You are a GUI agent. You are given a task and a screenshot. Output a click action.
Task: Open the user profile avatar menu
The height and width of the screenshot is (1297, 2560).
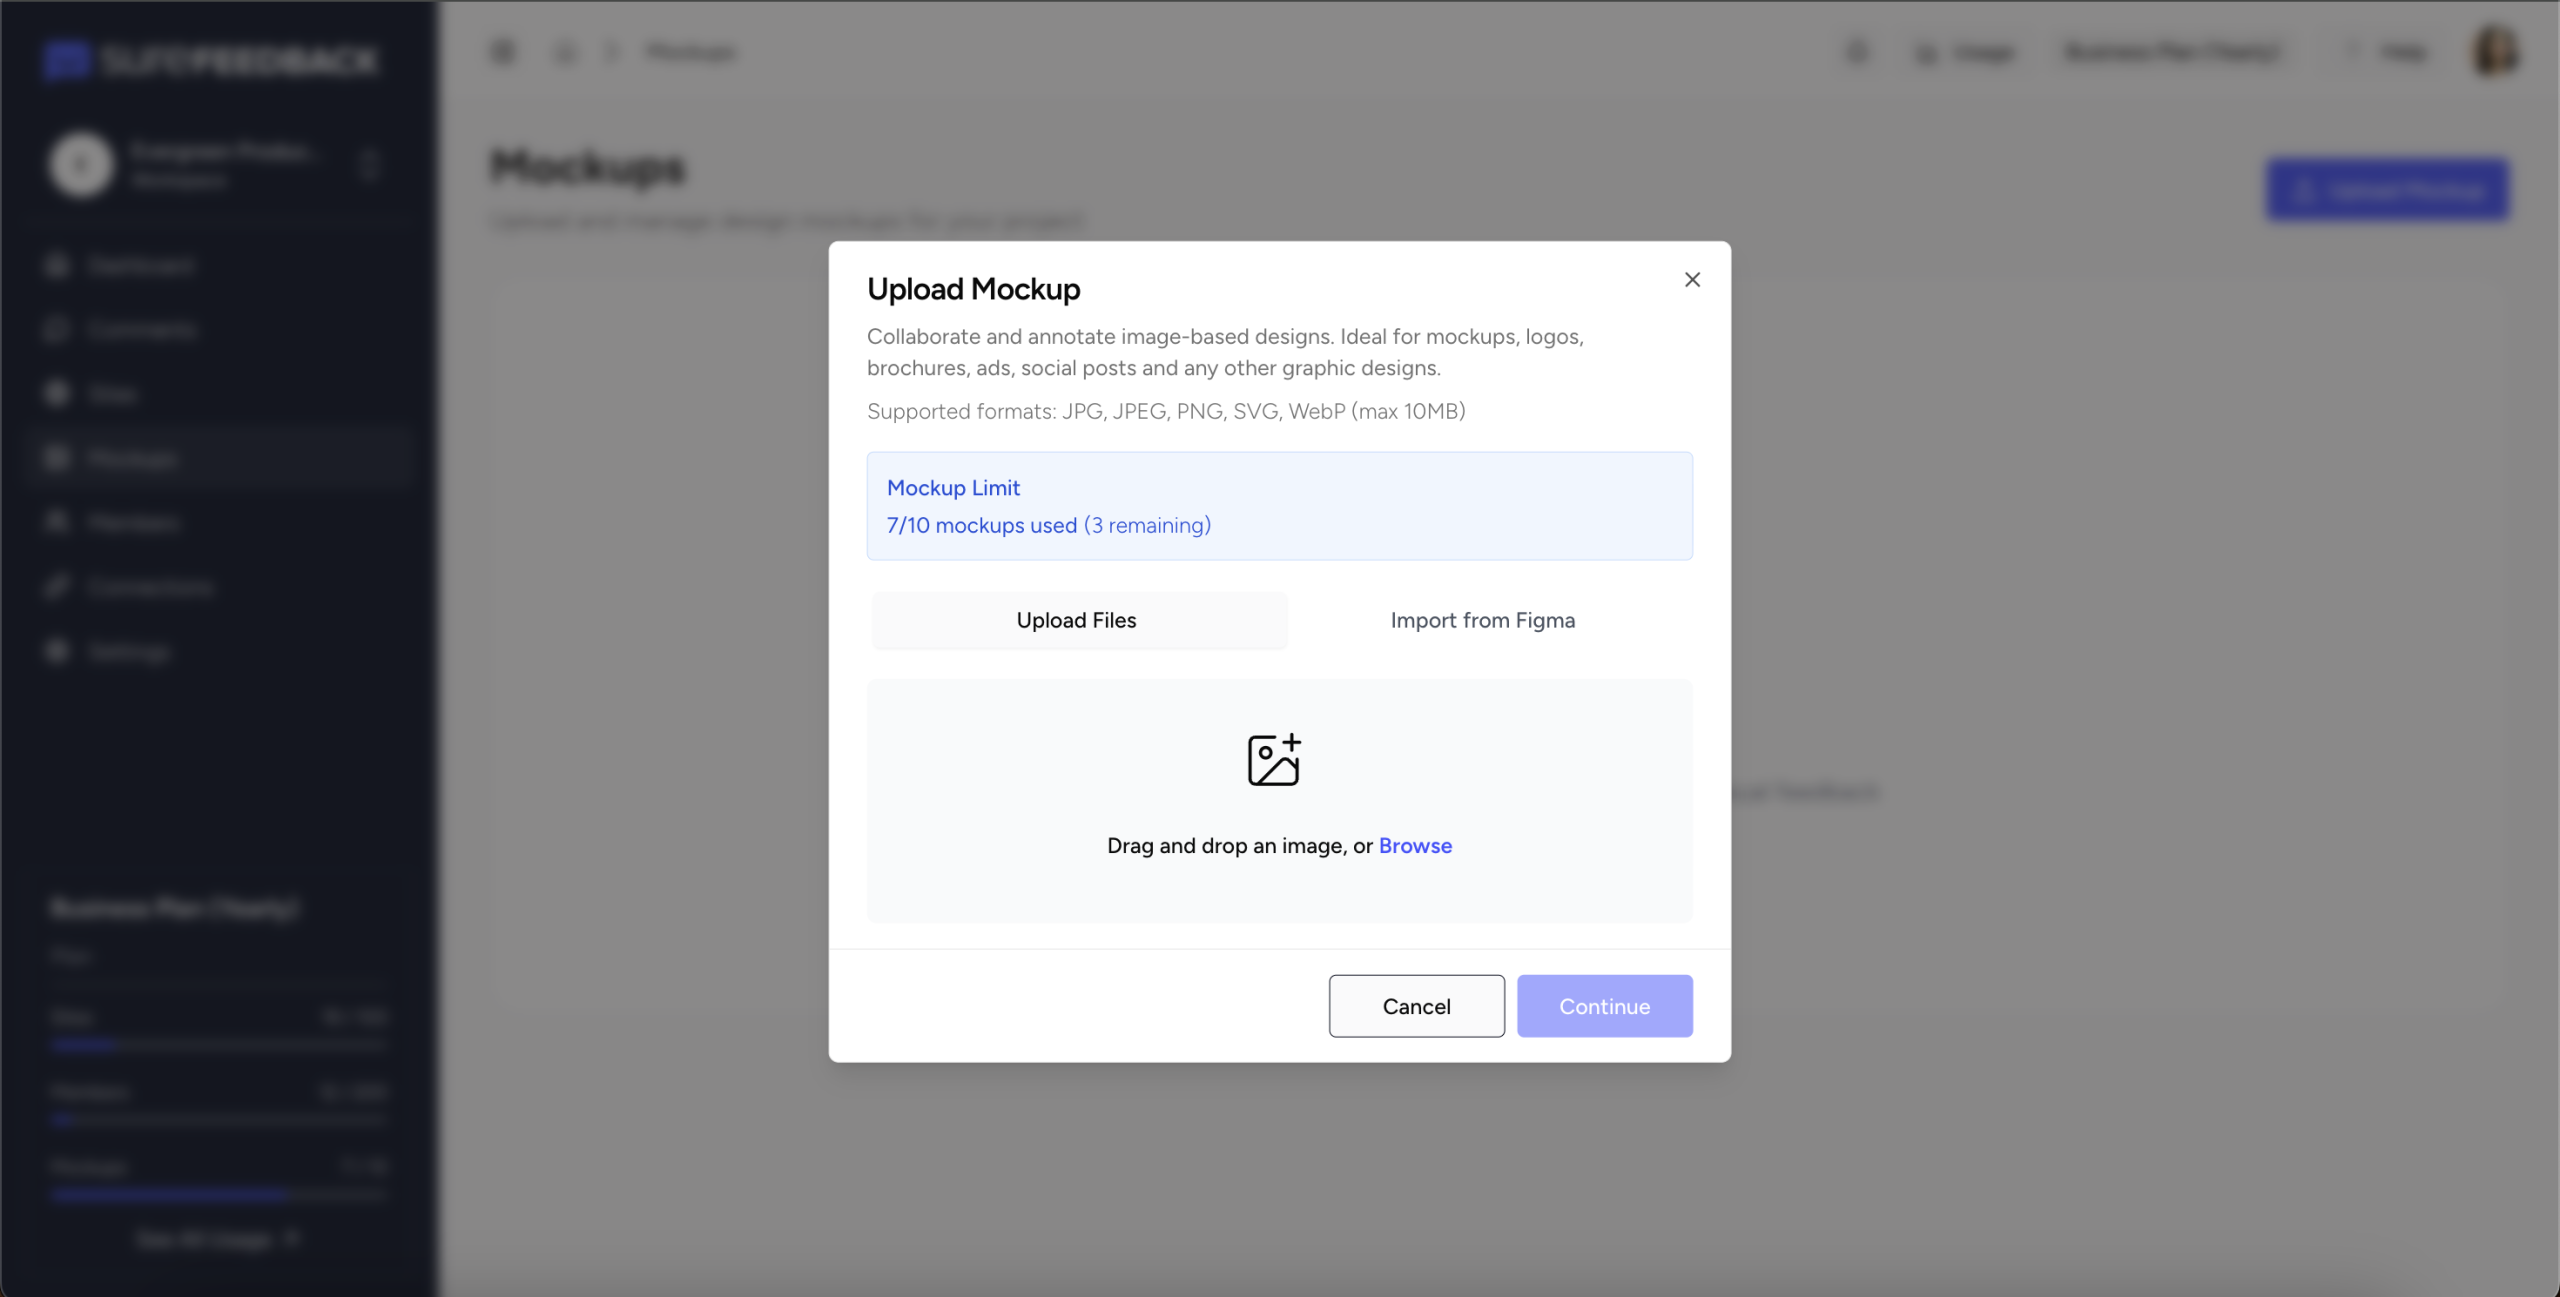coord(2495,51)
